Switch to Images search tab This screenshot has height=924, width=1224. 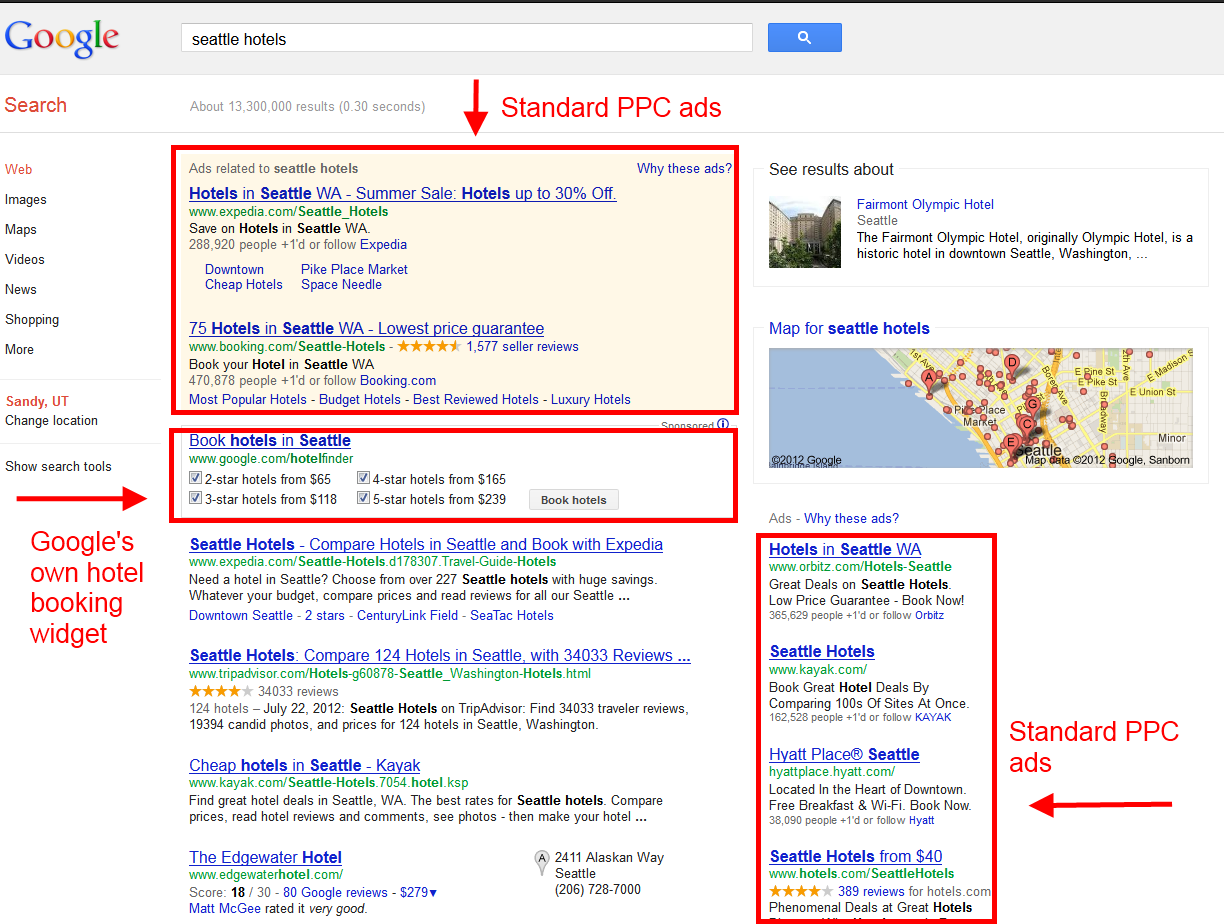[25, 199]
